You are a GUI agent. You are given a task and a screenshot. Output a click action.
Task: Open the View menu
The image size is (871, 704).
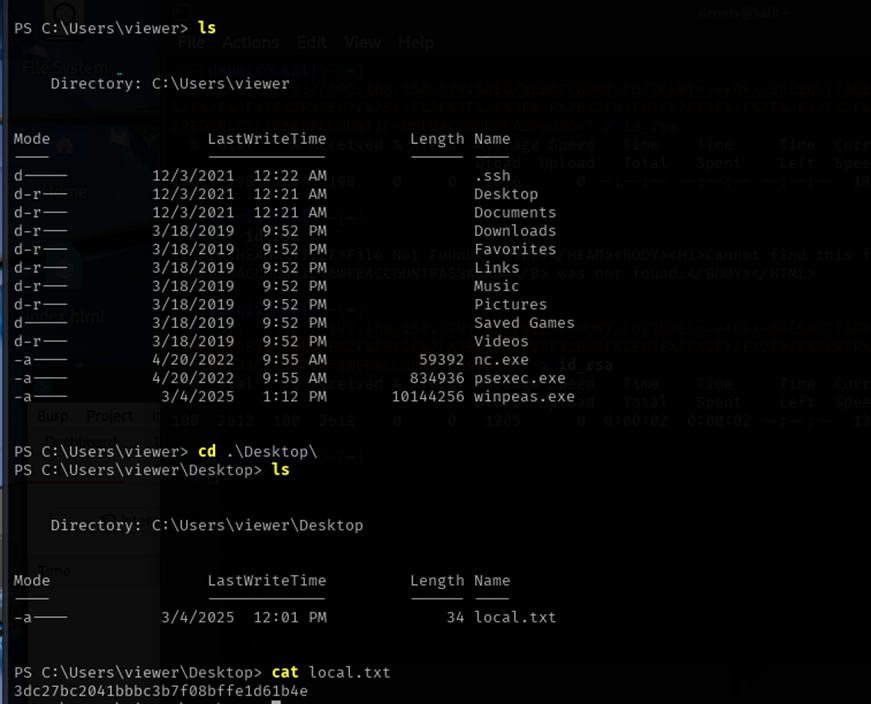[362, 43]
